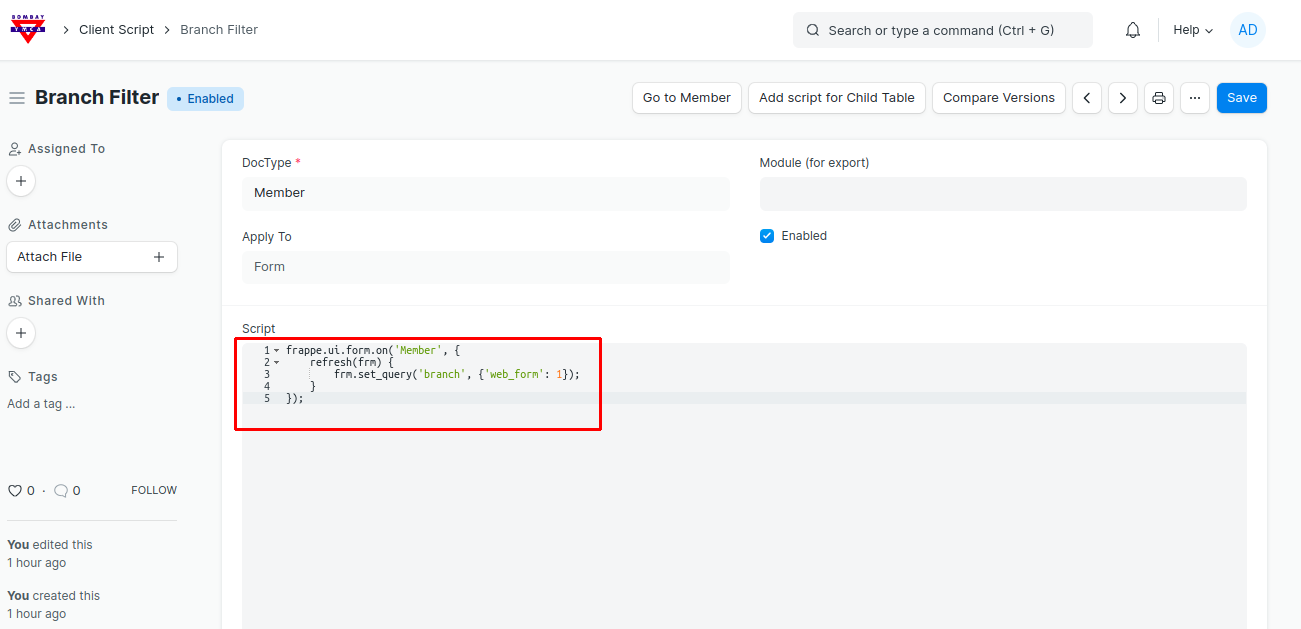Add an assignee with plus button
This screenshot has height=629, width=1301.
[x=21, y=181]
